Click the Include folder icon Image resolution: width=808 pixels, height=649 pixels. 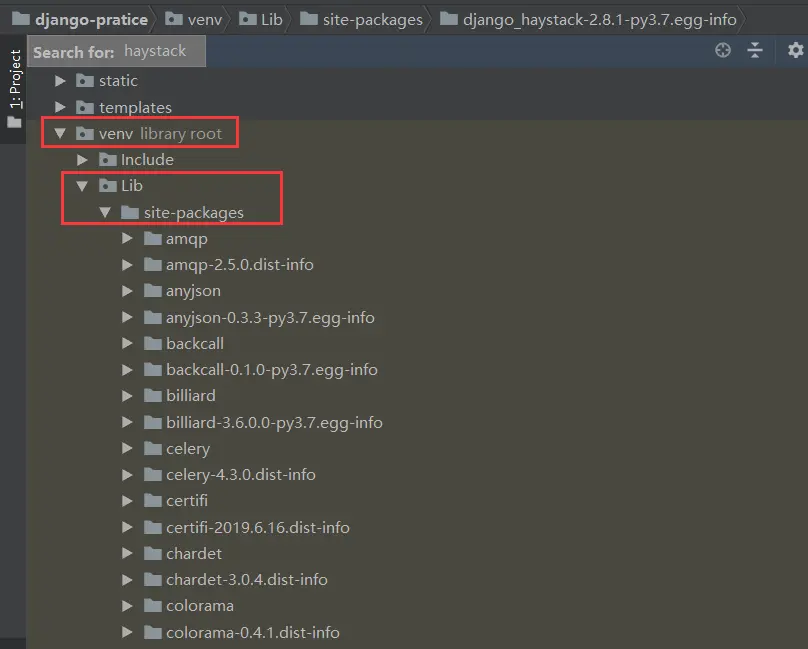107,159
